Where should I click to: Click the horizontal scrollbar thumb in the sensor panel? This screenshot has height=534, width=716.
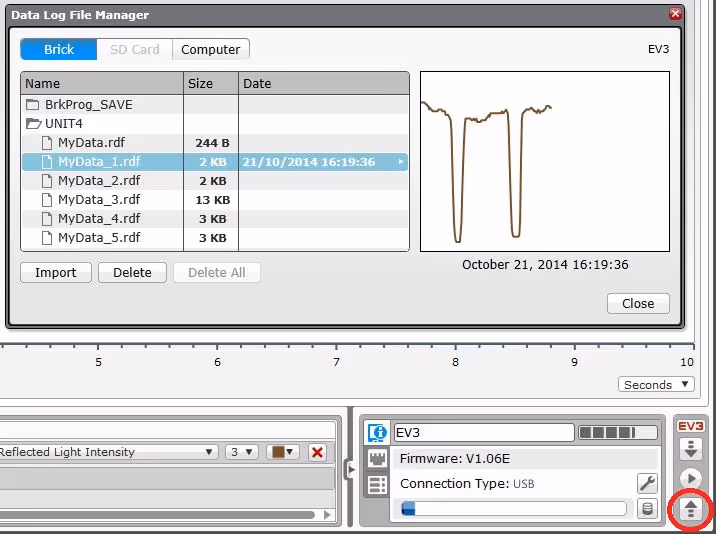157,515
